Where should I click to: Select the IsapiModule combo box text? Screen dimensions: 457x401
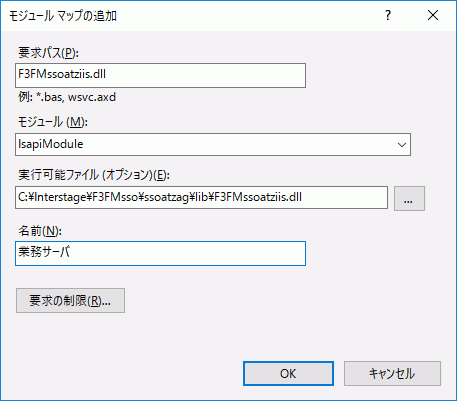(51, 144)
